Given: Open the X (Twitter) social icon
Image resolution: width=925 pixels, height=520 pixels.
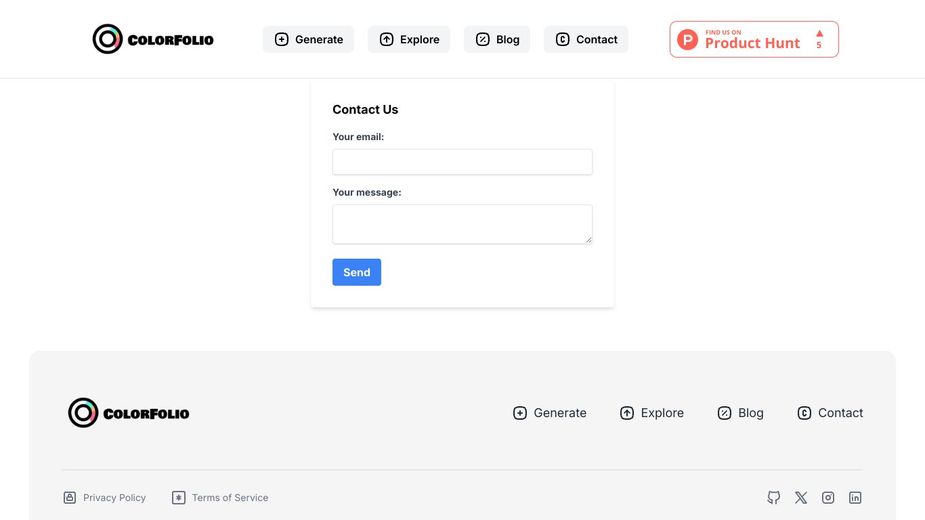Looking at the screenshot, I should [801, 498].
